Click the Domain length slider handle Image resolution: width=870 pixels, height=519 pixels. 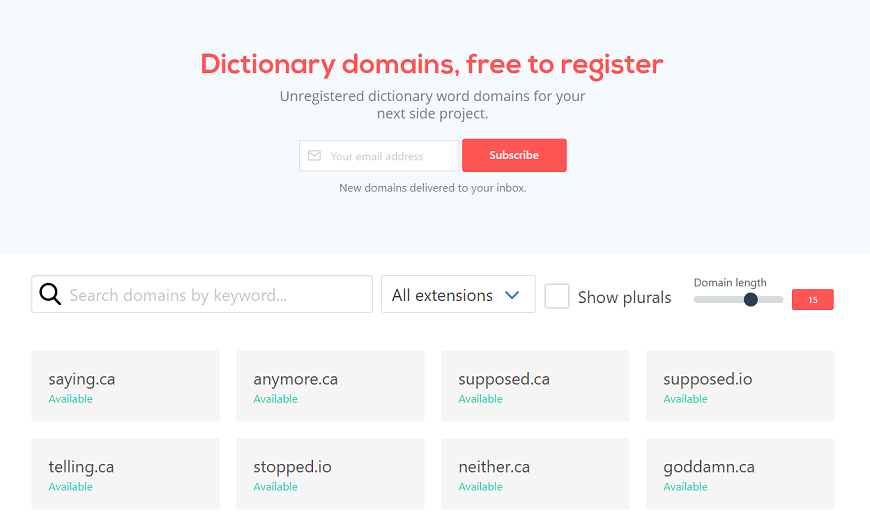(751, 300)
